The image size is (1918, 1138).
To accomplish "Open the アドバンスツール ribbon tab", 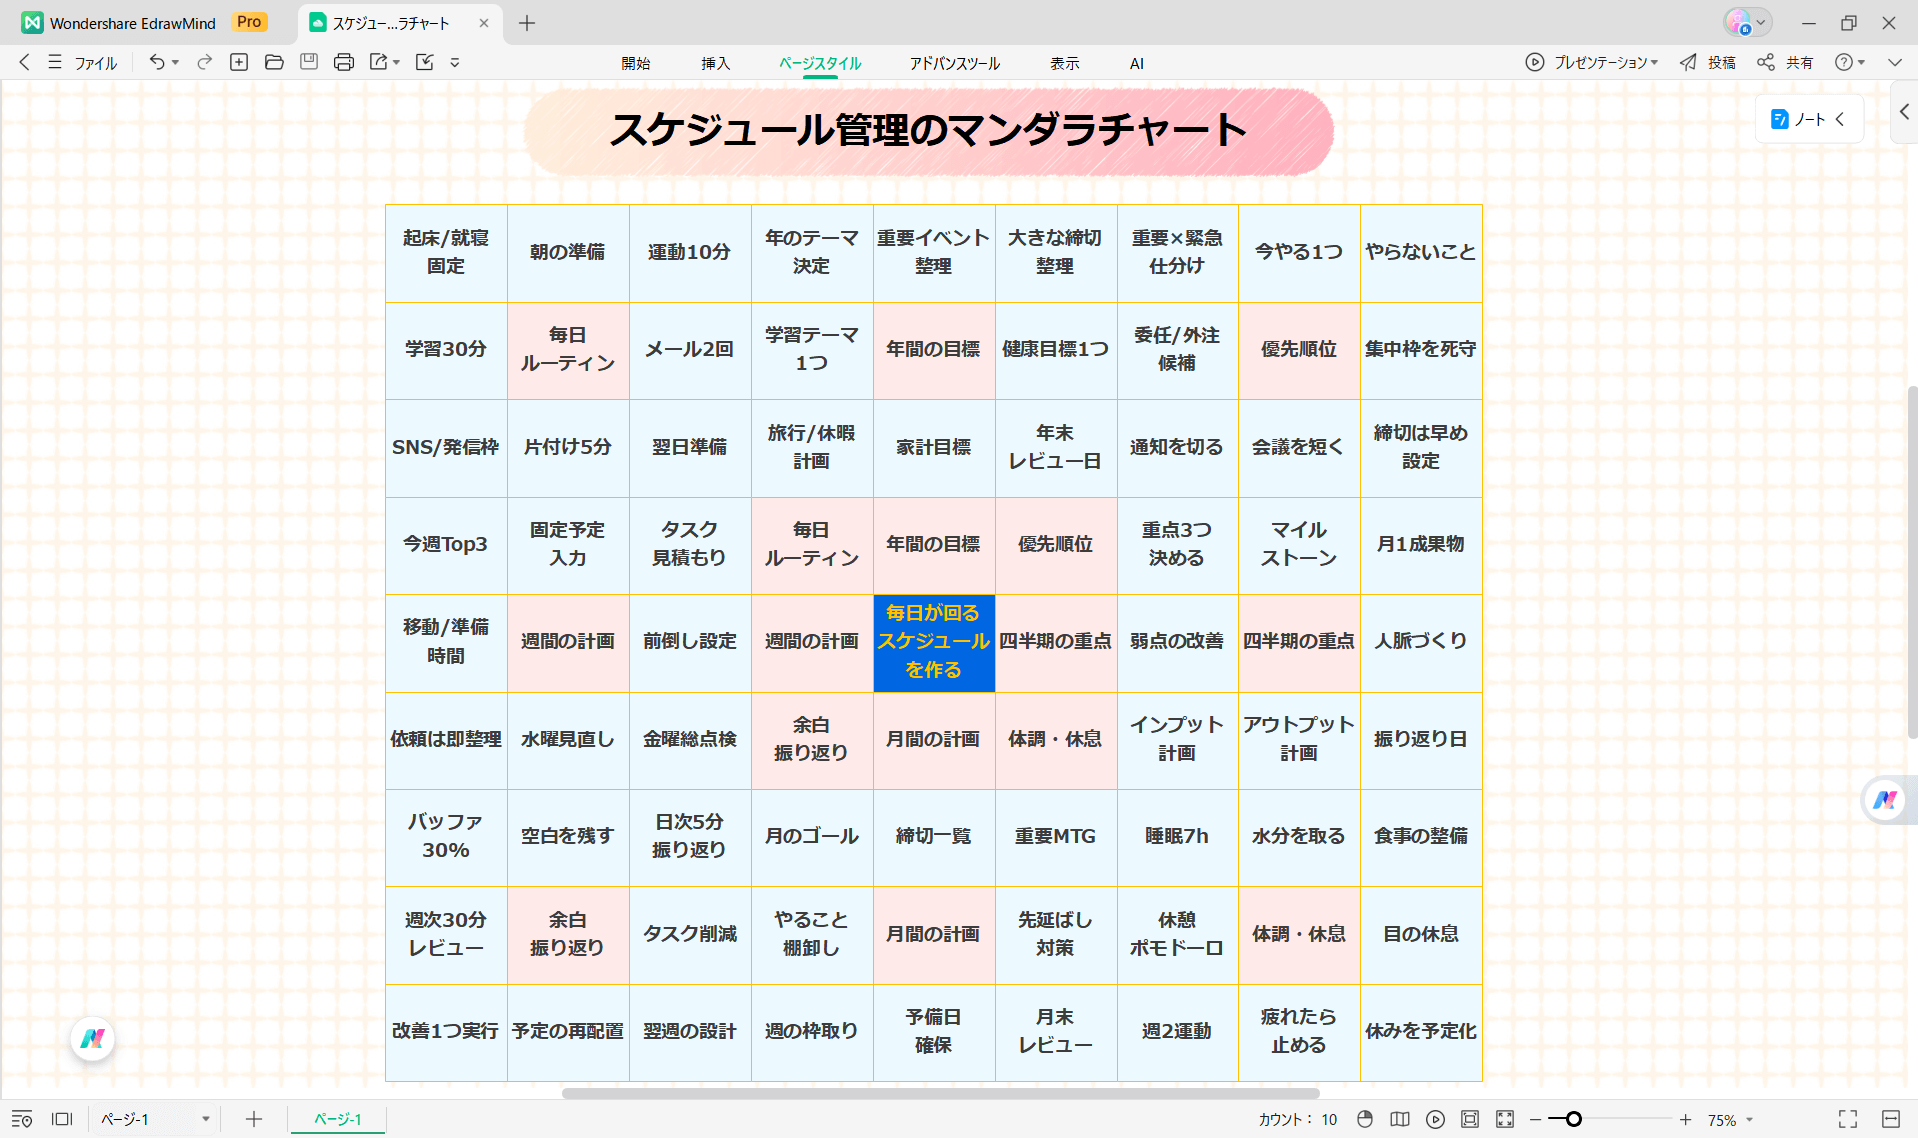I will coord(953,62).
